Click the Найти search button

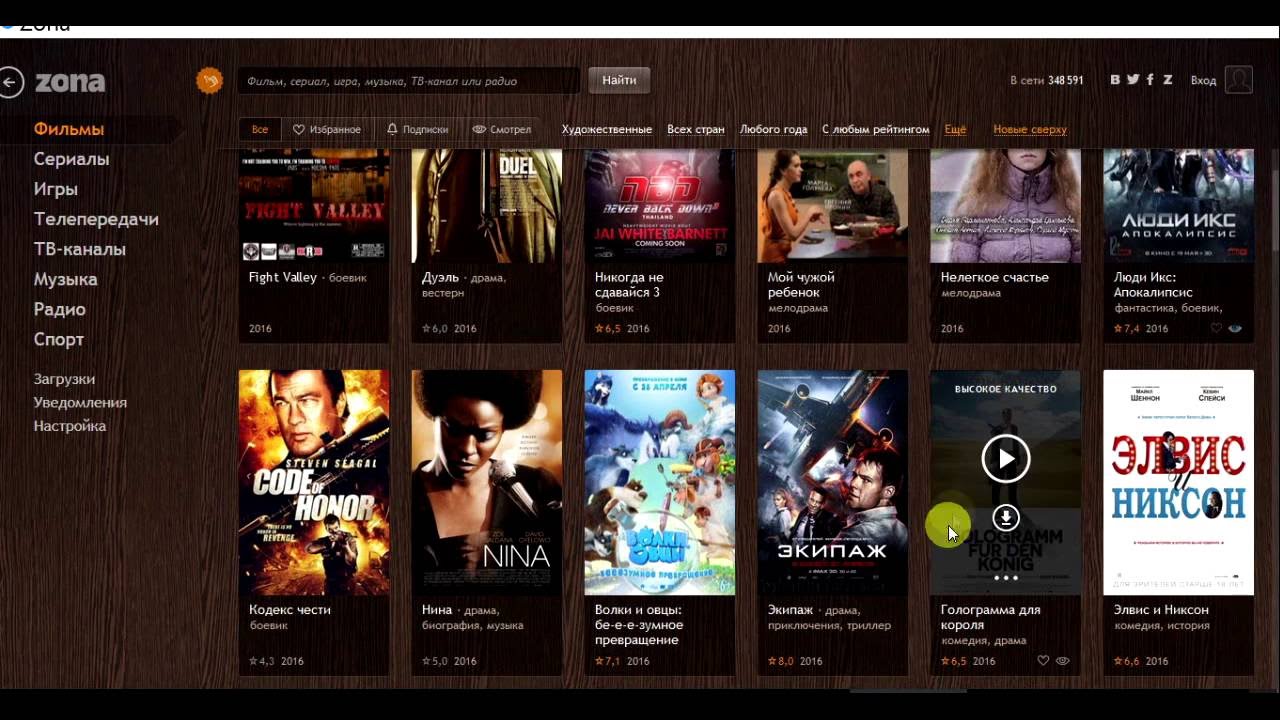tap(619, 81)
